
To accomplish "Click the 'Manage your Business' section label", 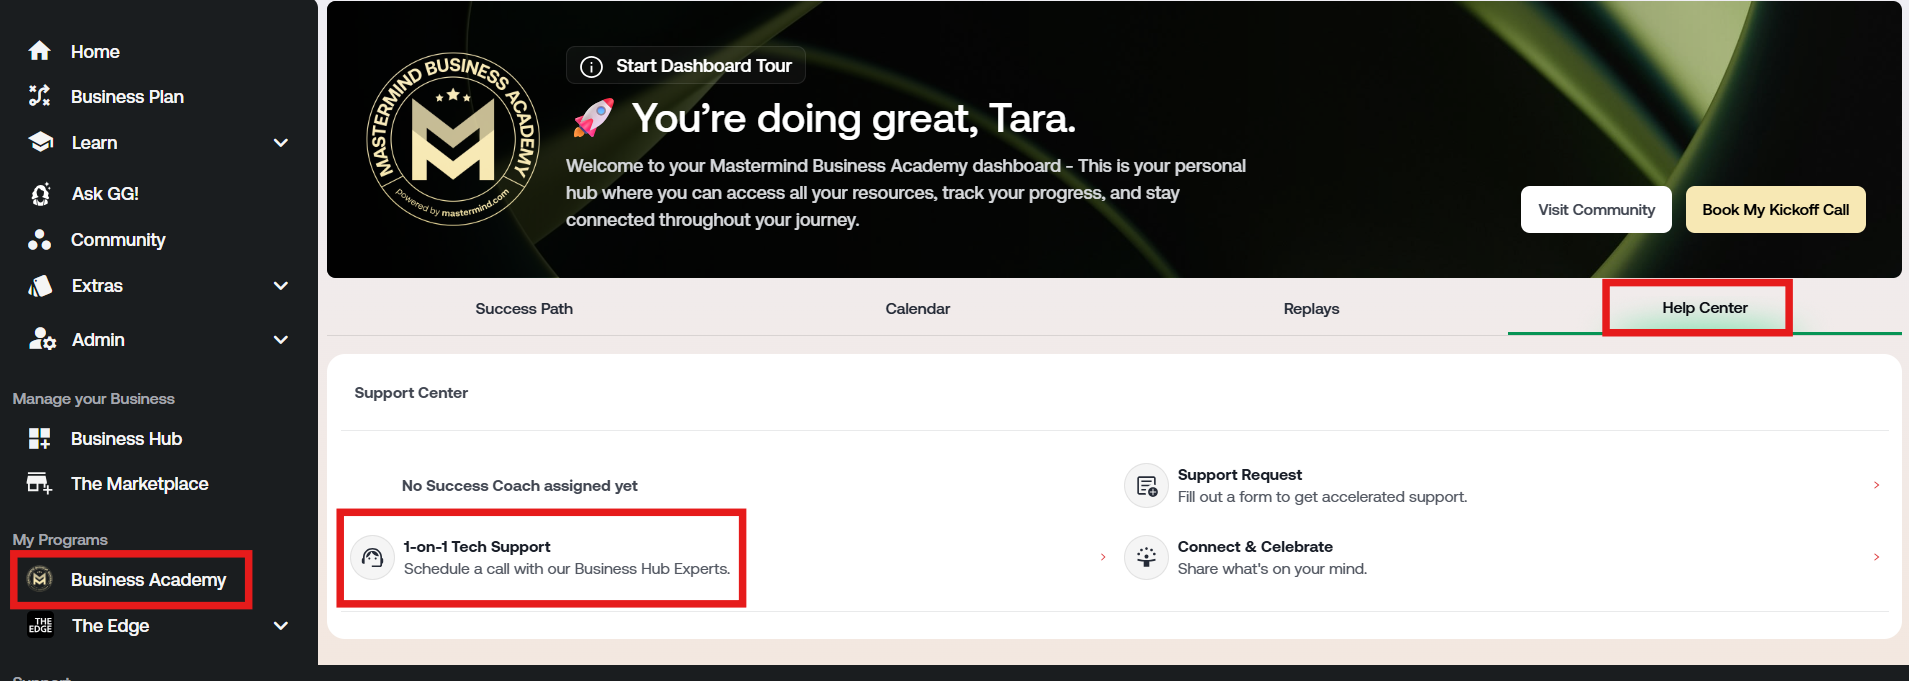I will (x=93, y=398).
